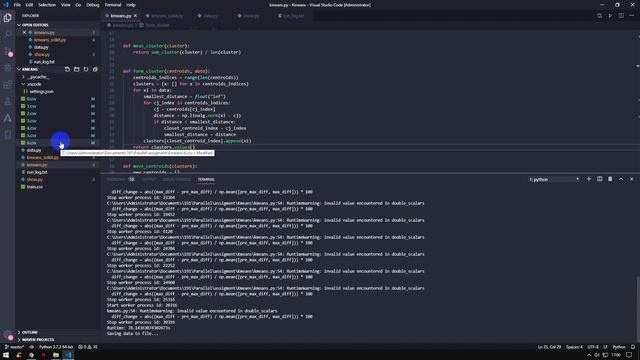Collapse all folders in KMEANS explorer
The image size is (640, 360).
tap(95, 69)
